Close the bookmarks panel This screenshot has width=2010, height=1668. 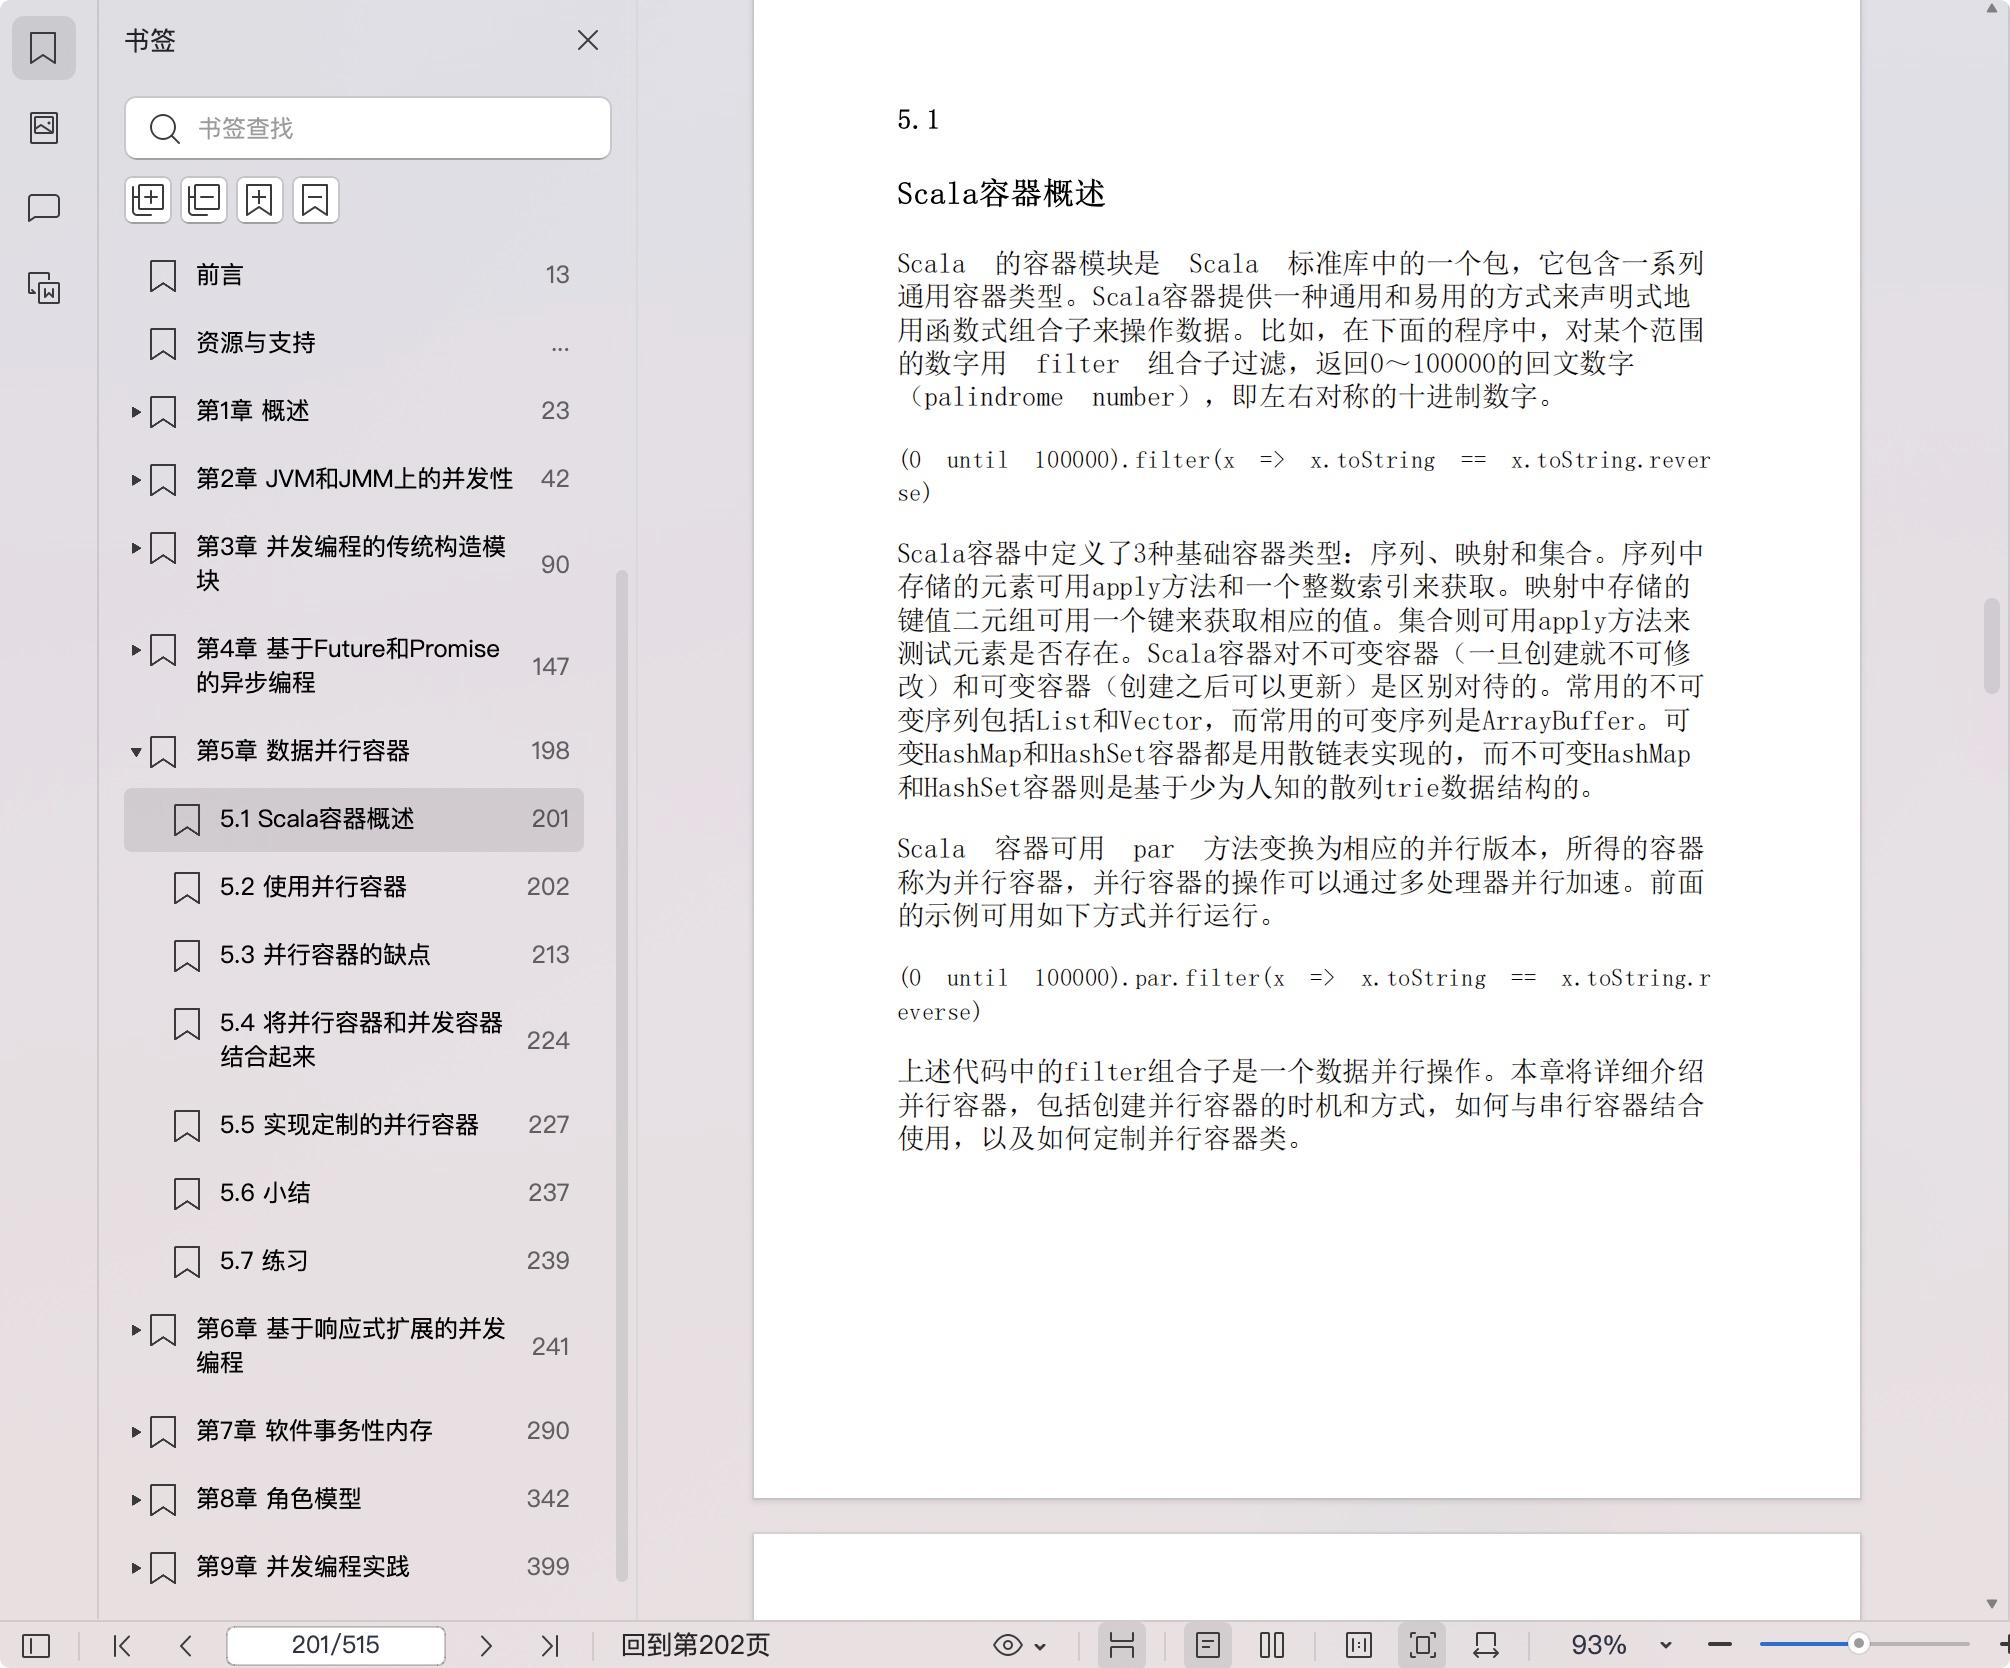588,40
